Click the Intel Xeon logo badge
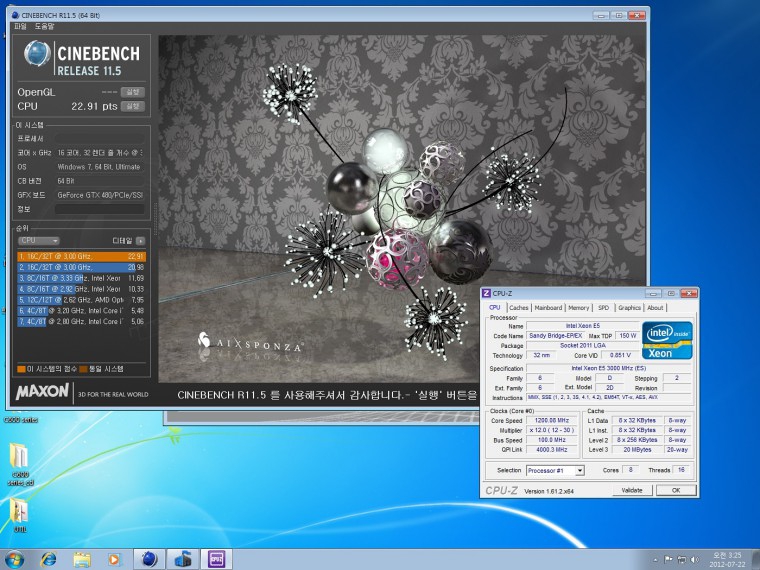The image size is (760, 570). 667,340
